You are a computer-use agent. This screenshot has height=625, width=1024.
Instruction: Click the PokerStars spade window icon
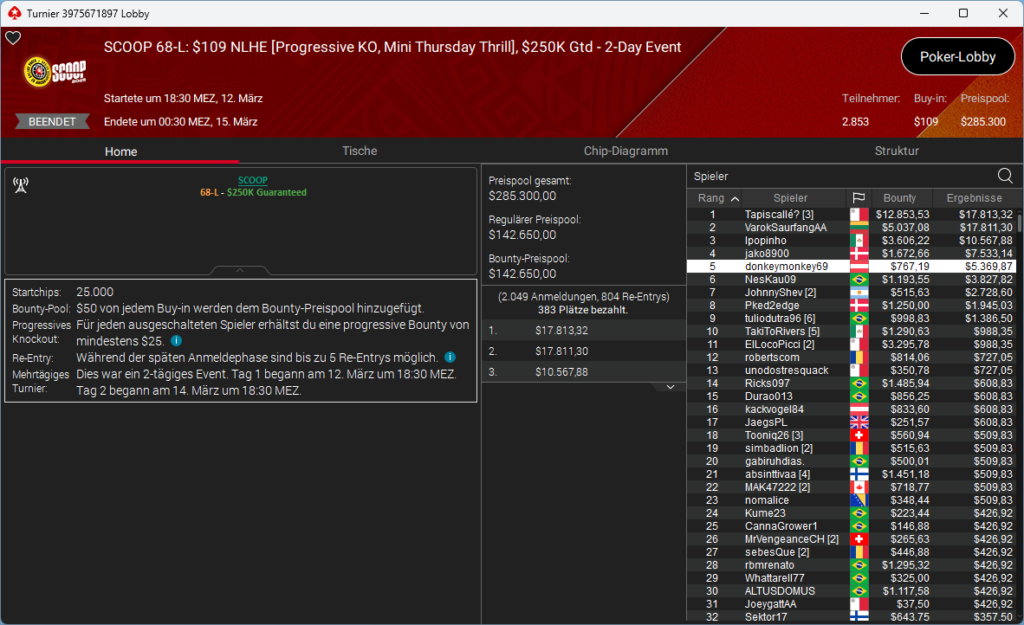[11, 13]
